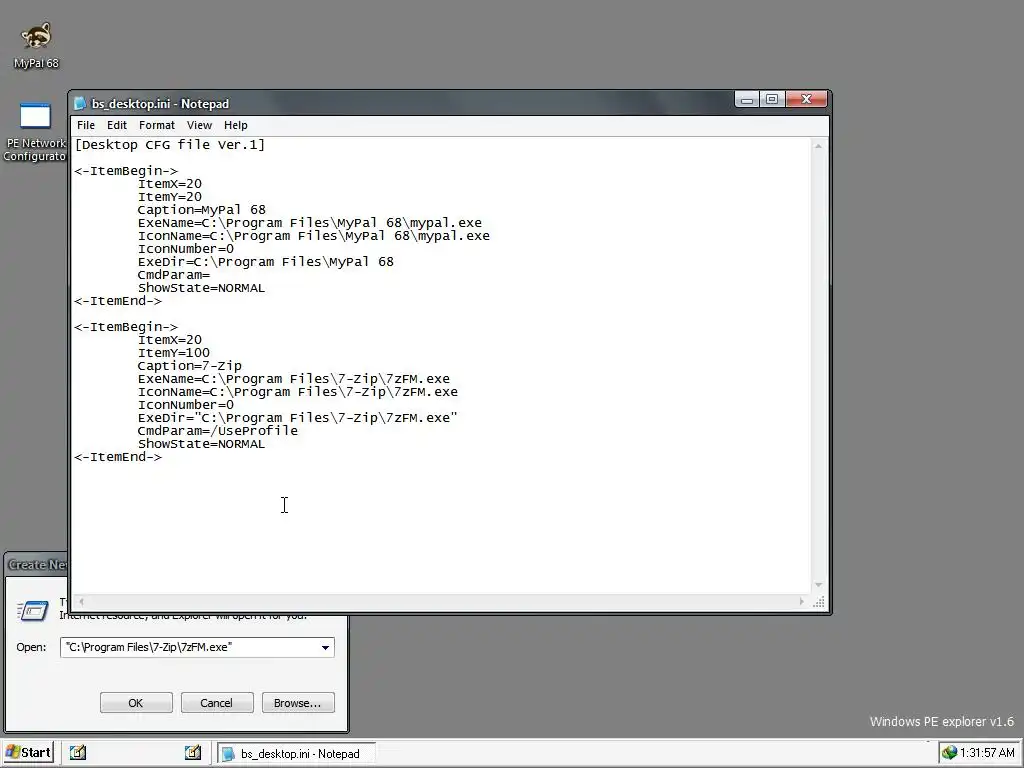Click the second notepad-like taskbar button

pos(193,752)
